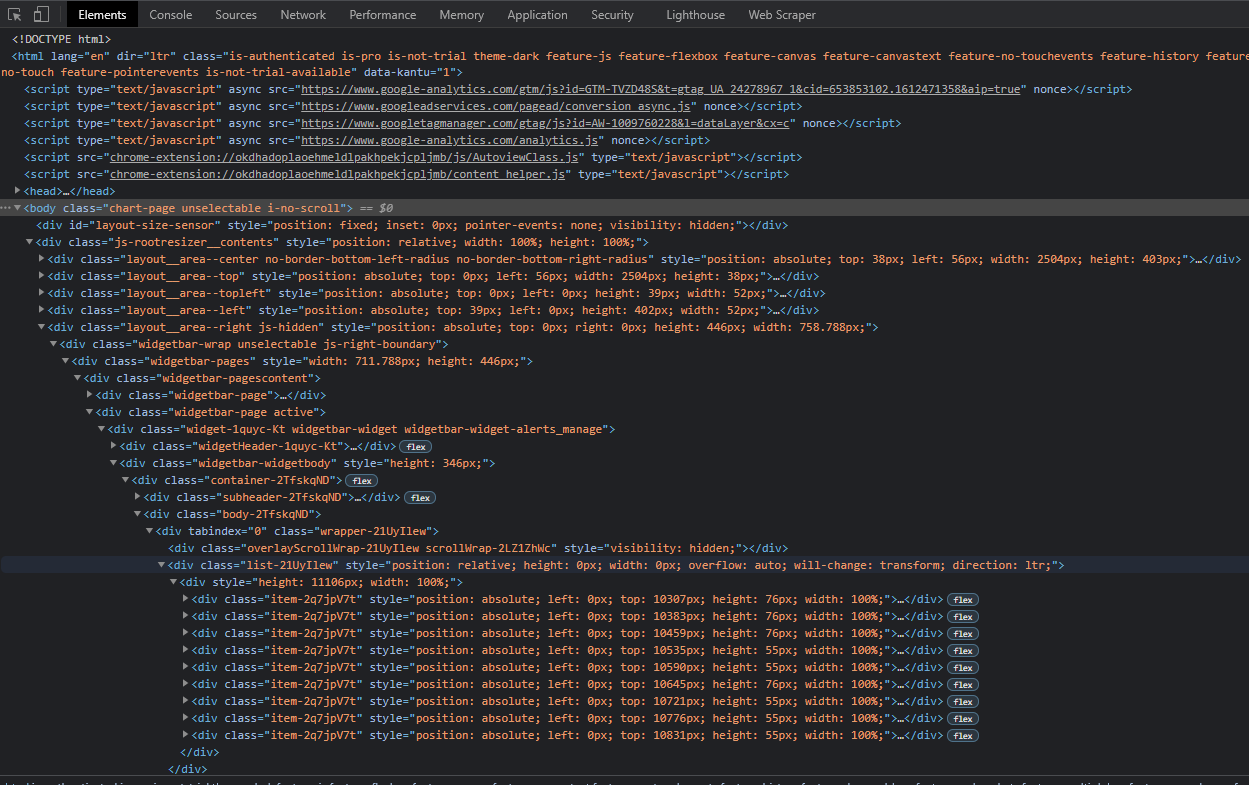
Task: Expand the layout__area--topleft div node
Action: (42, 293)
